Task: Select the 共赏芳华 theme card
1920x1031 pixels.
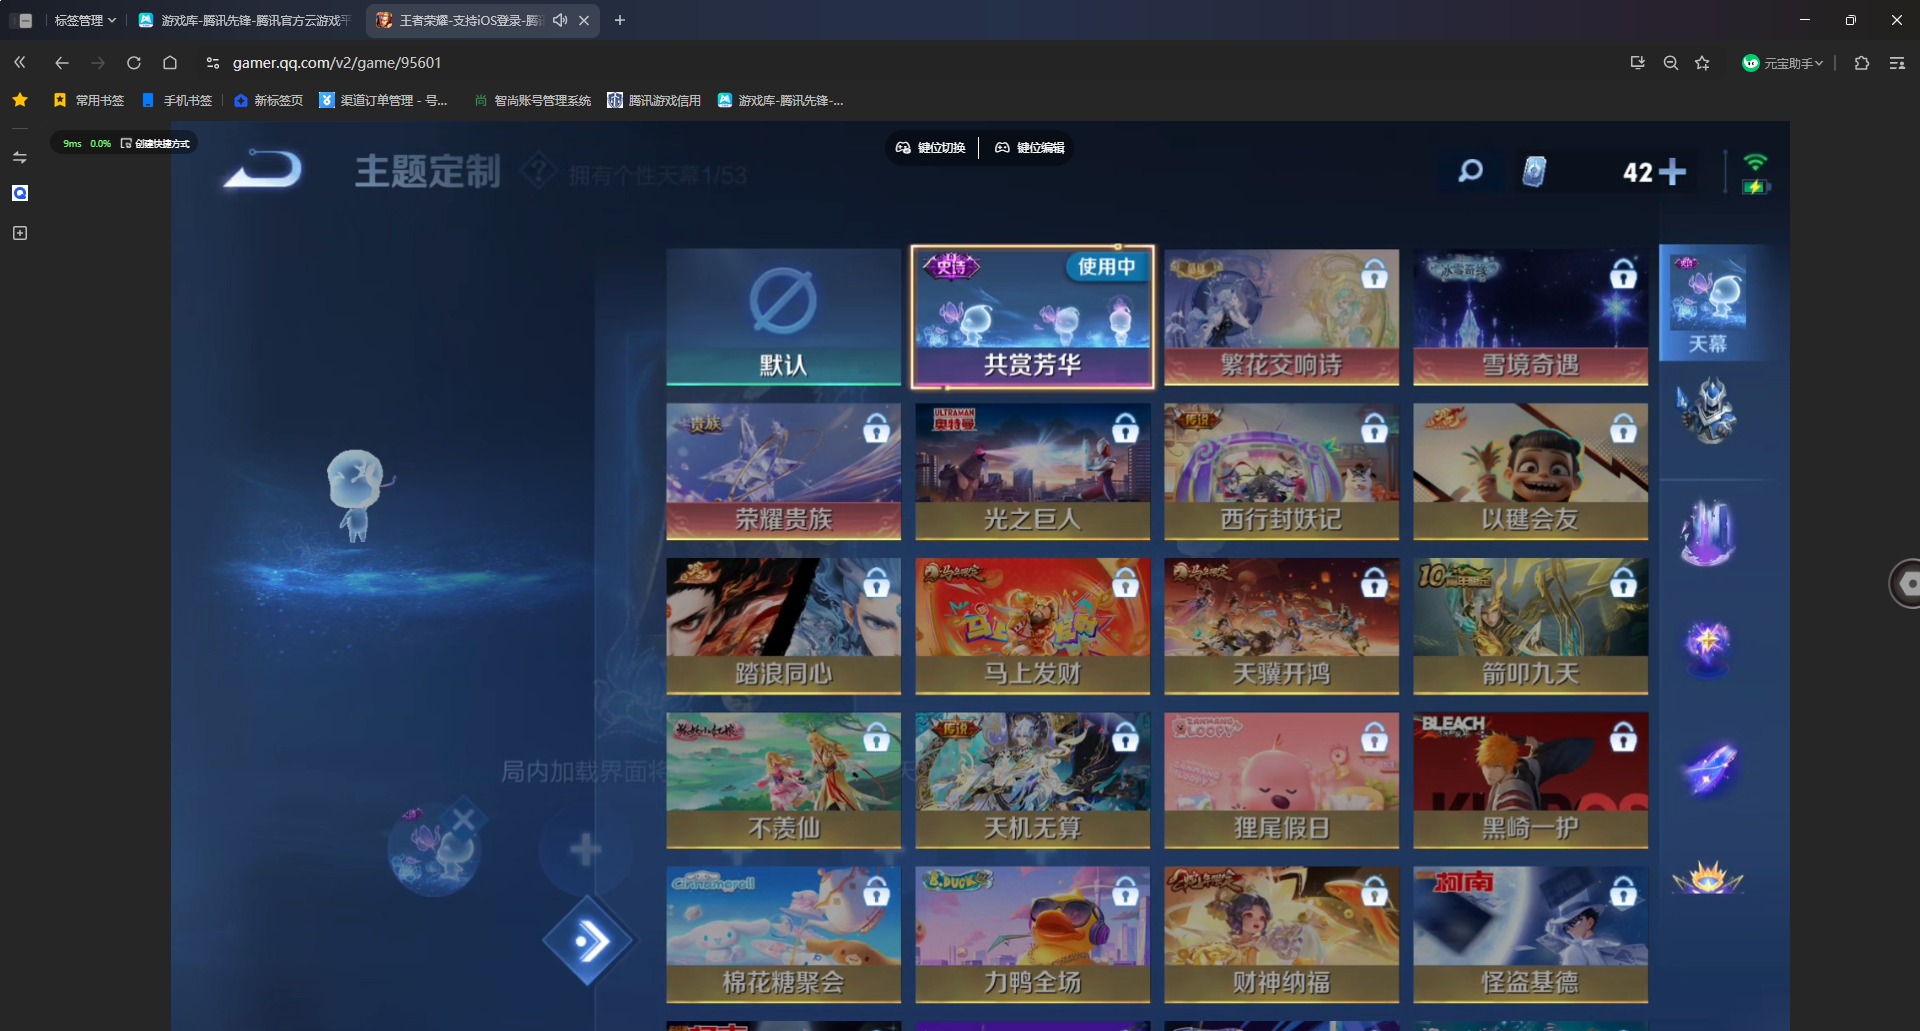Action: click(x=1033, y=317)
